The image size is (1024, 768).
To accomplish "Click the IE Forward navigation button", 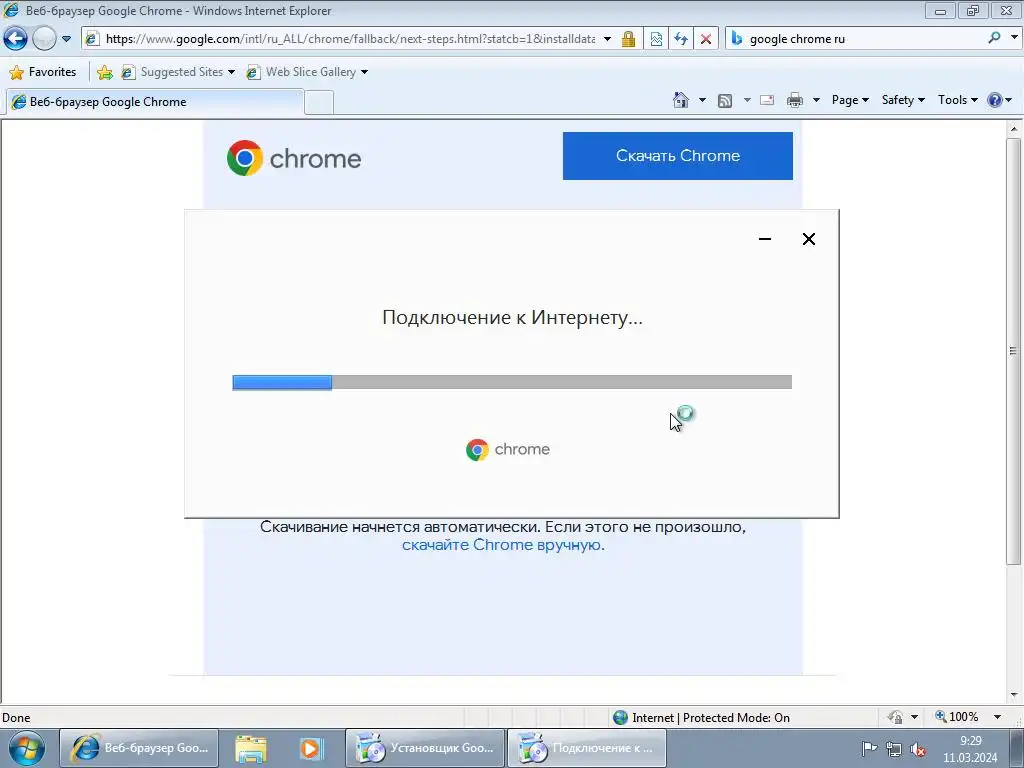I will (x=44, y=39).
